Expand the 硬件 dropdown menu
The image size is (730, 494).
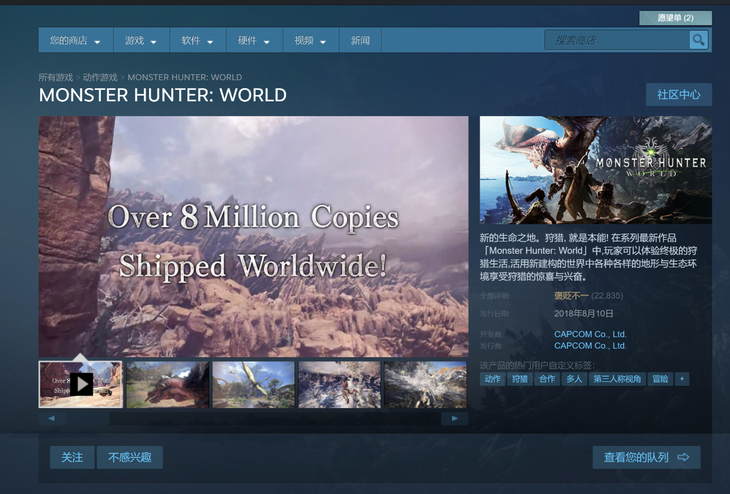tap(254, 41)
